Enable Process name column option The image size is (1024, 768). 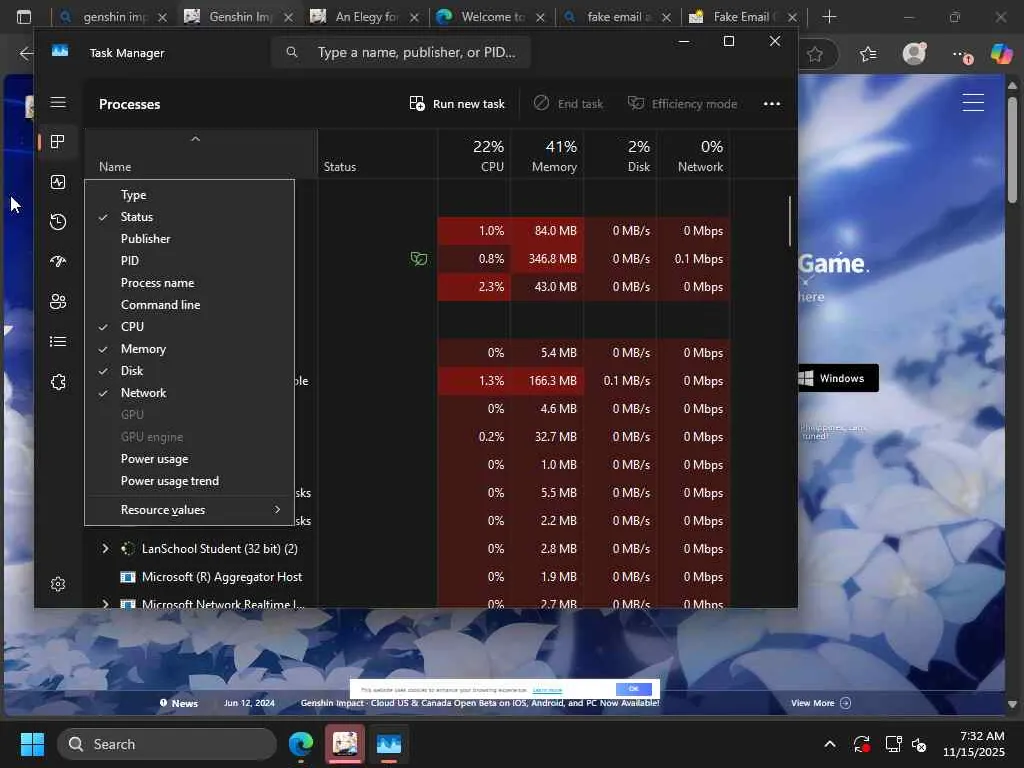(189, 283)
